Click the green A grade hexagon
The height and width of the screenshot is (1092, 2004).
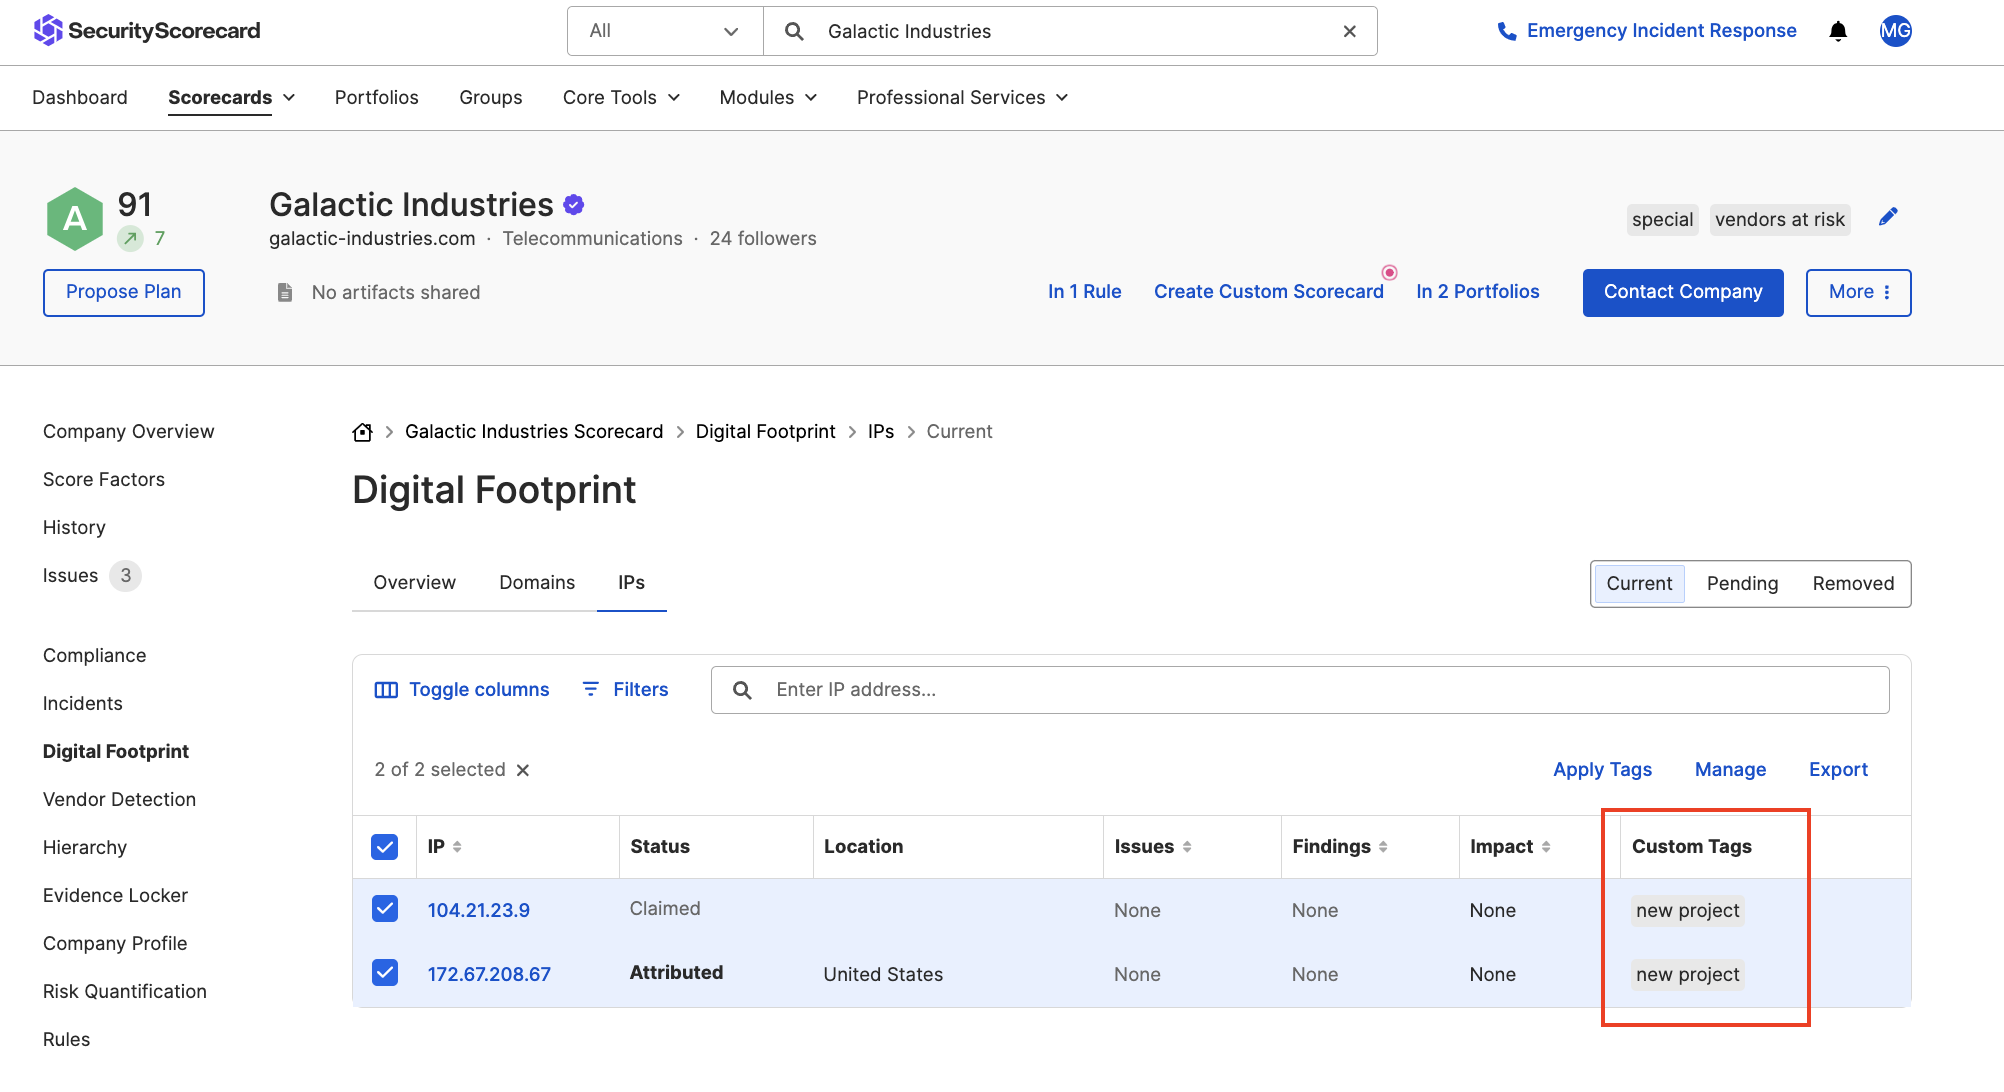(x=75, y=218)
